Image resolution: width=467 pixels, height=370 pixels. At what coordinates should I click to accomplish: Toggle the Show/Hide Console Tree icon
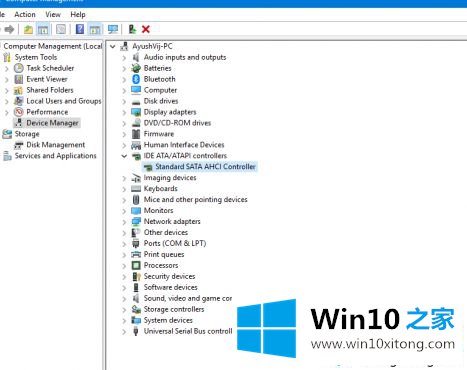(x=43, y=29)
